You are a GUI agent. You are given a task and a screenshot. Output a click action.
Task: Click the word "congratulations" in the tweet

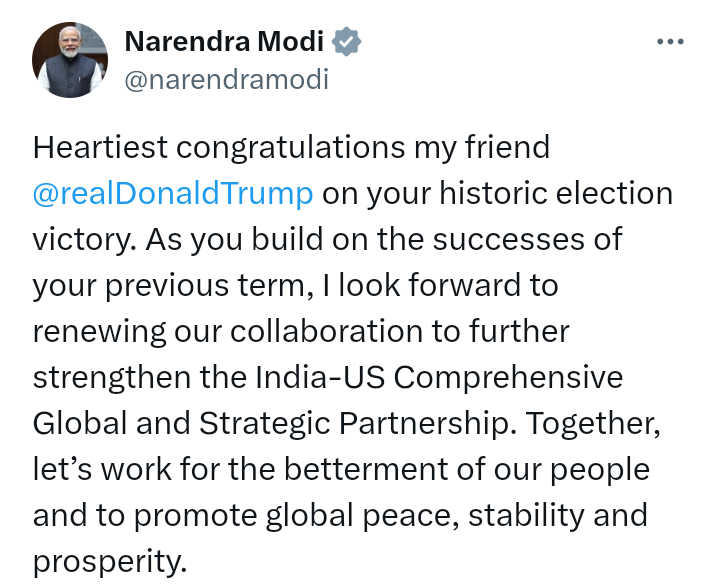(x=291, y=148)
